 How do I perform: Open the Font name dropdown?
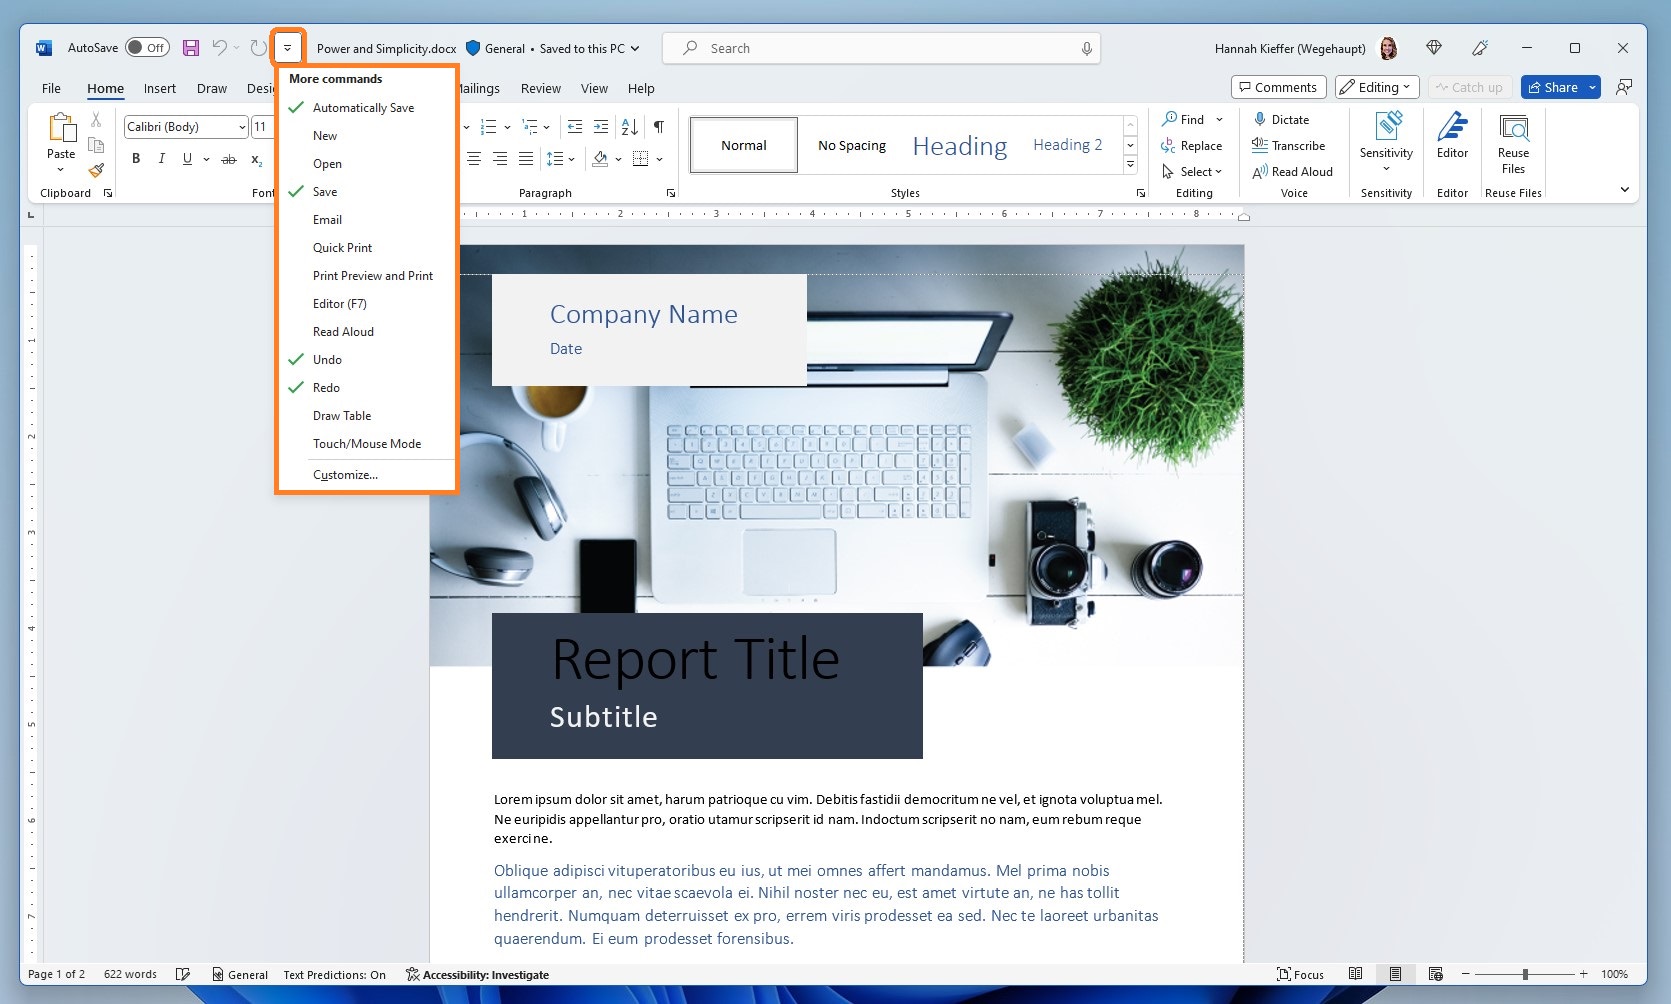242,127
